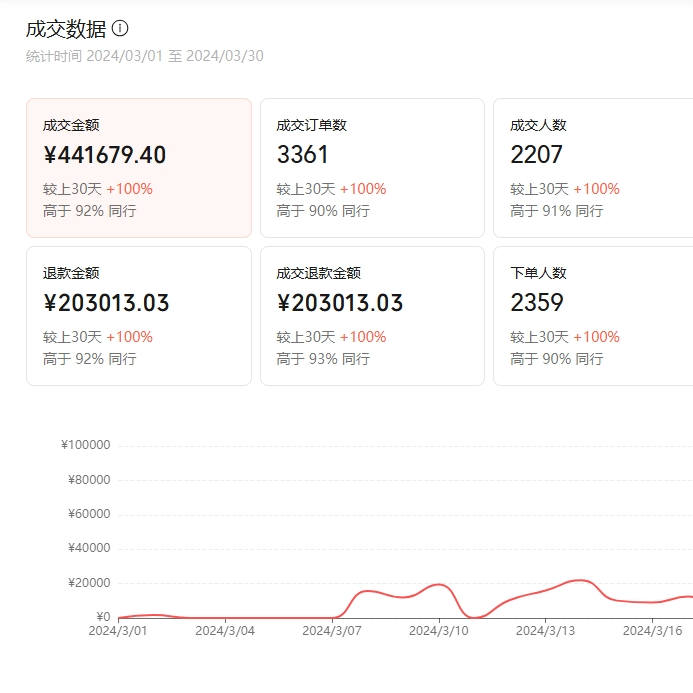
Task: Click the 2207 buyer count value
Action: [536, 155]
